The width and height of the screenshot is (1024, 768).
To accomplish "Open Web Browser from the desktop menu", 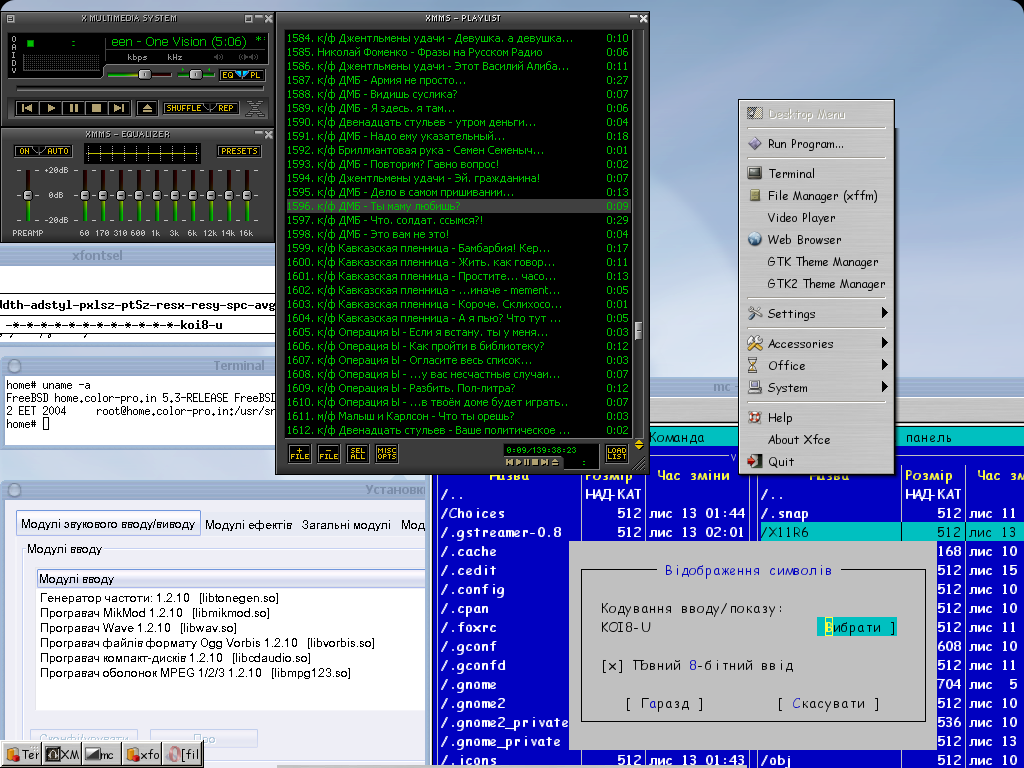I will click(x=816, y=240).
